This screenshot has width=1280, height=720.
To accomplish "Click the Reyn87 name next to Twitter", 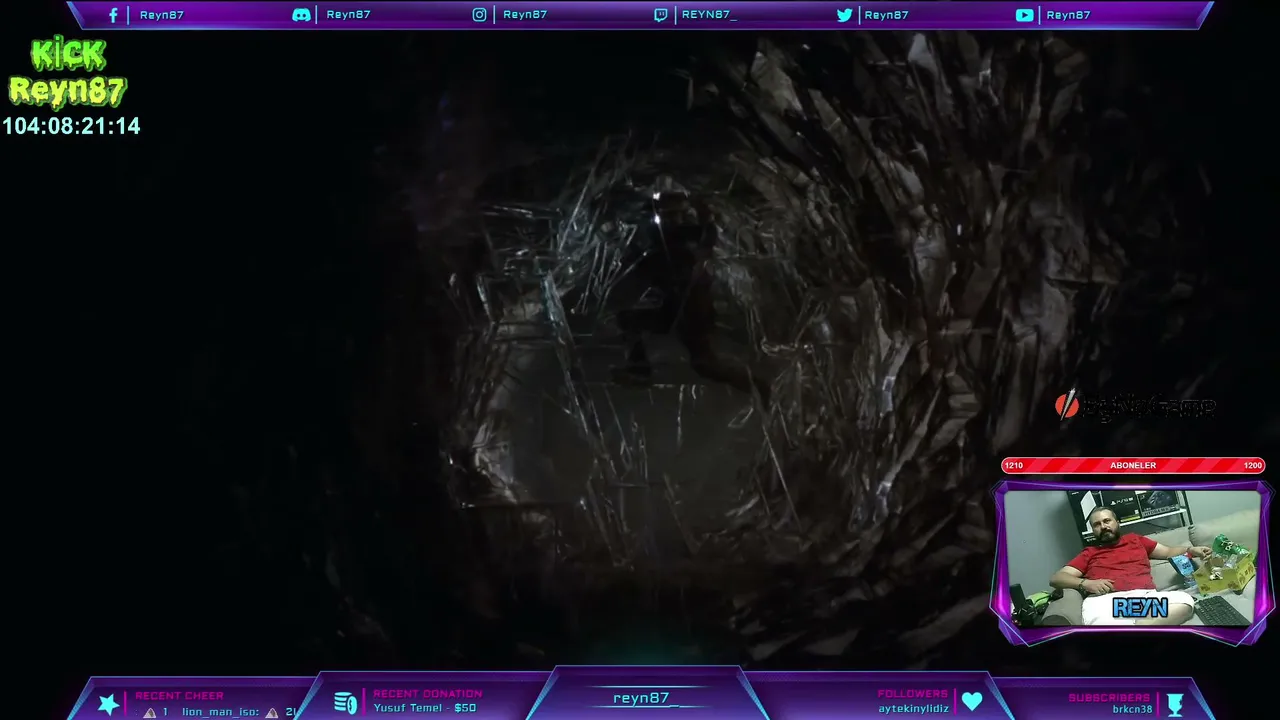I will (886, 15).
